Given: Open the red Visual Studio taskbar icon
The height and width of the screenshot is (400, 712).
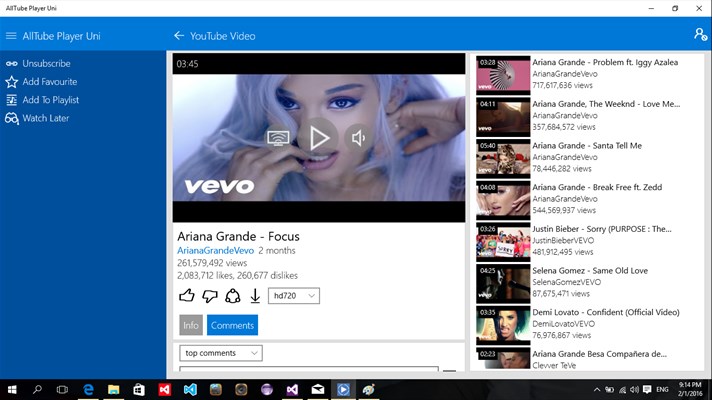Looking at the screenshot, I should [164, 390].
